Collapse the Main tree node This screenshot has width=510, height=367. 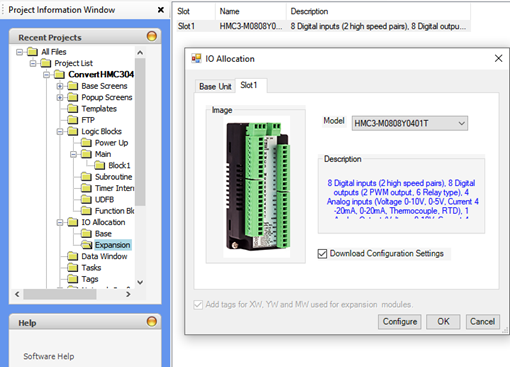[73, 154]
